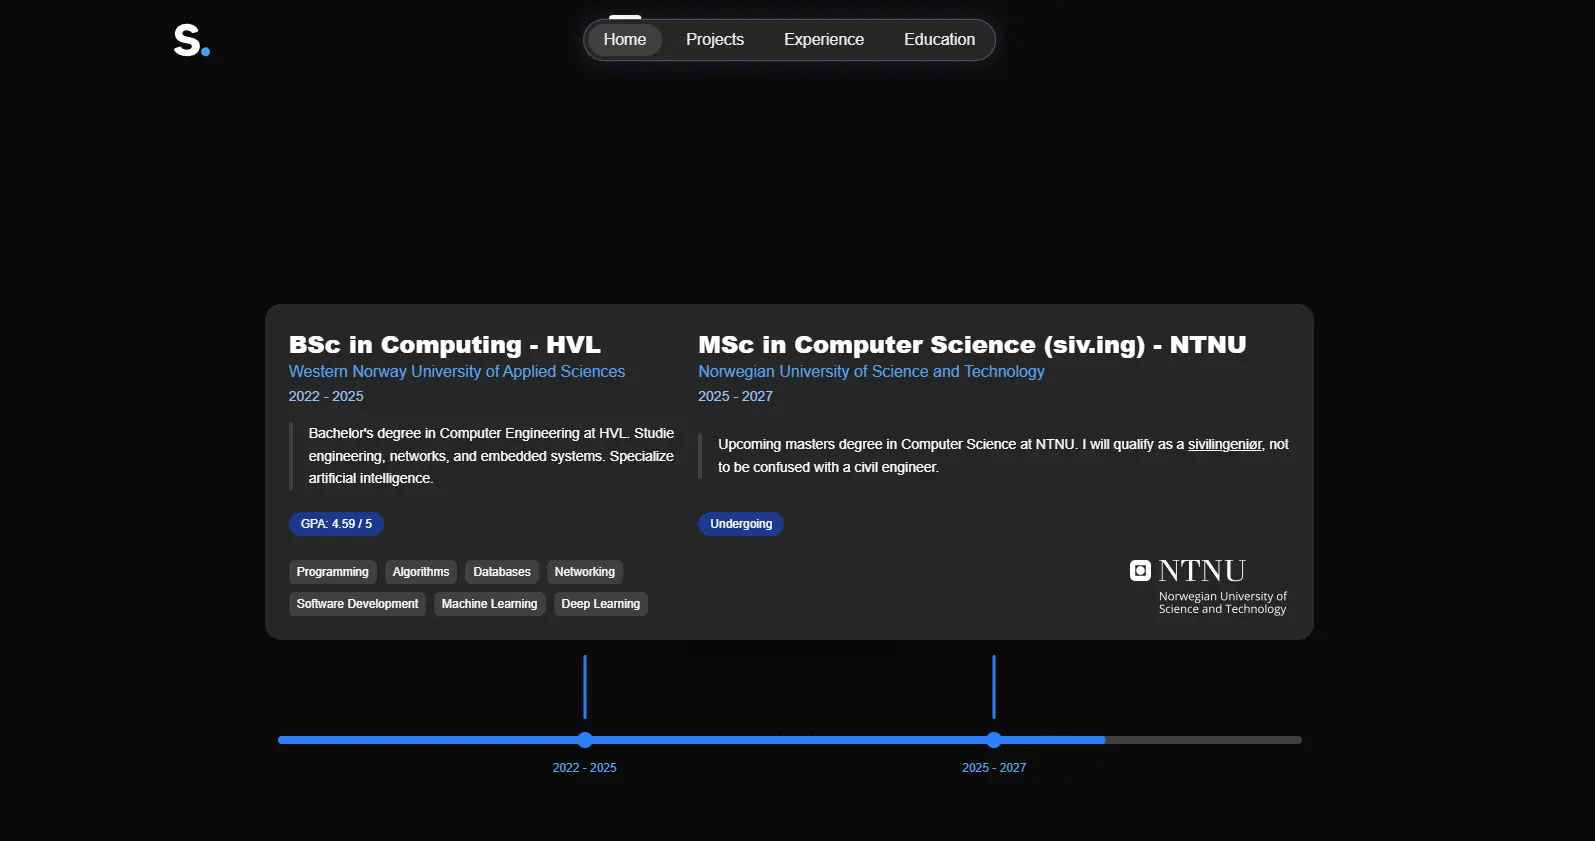
Task: Click the Software Development tag
Action: [357, 604]
